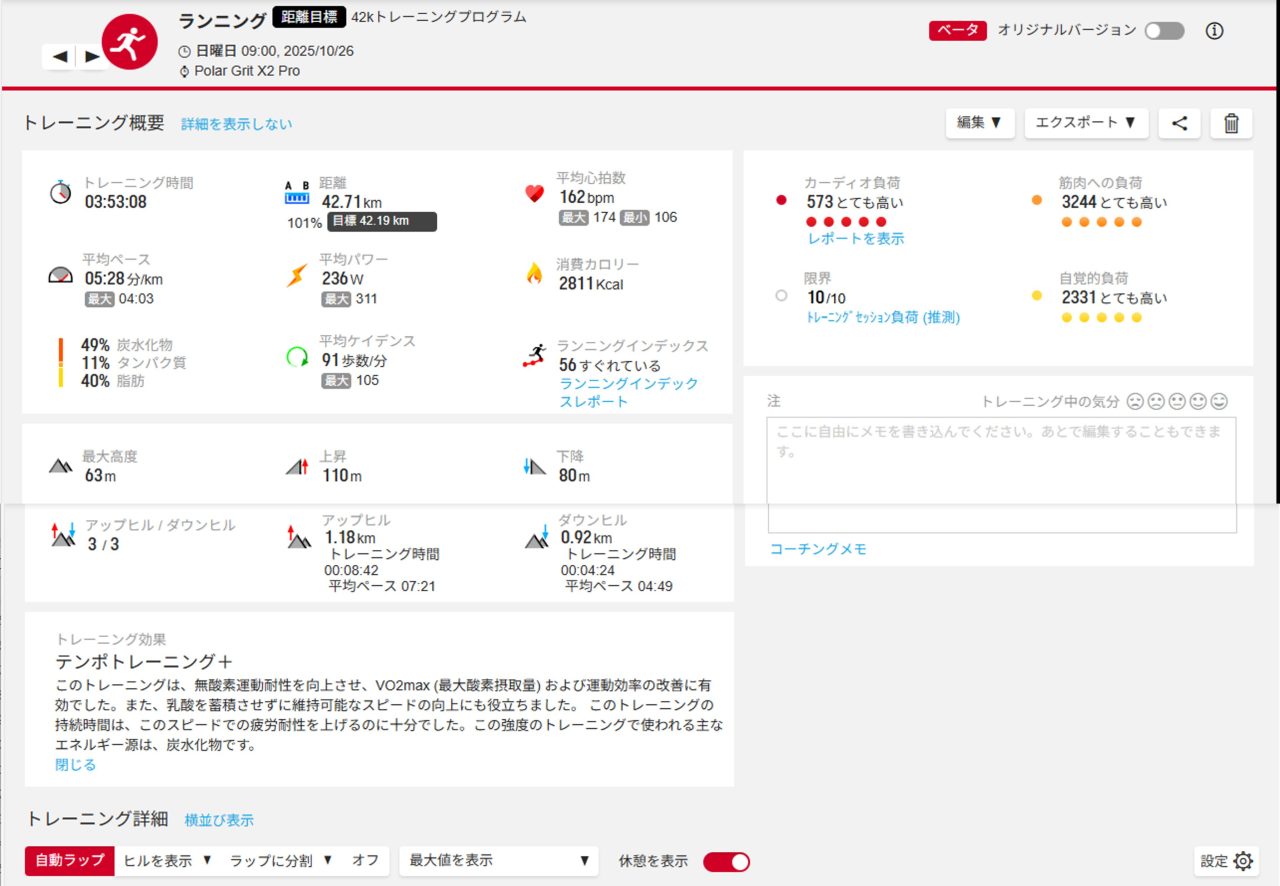Image resolution: width=1280 pixels, height=886 pixels.
Task: Click the settings gear icon
Action: pos(1243,861)
